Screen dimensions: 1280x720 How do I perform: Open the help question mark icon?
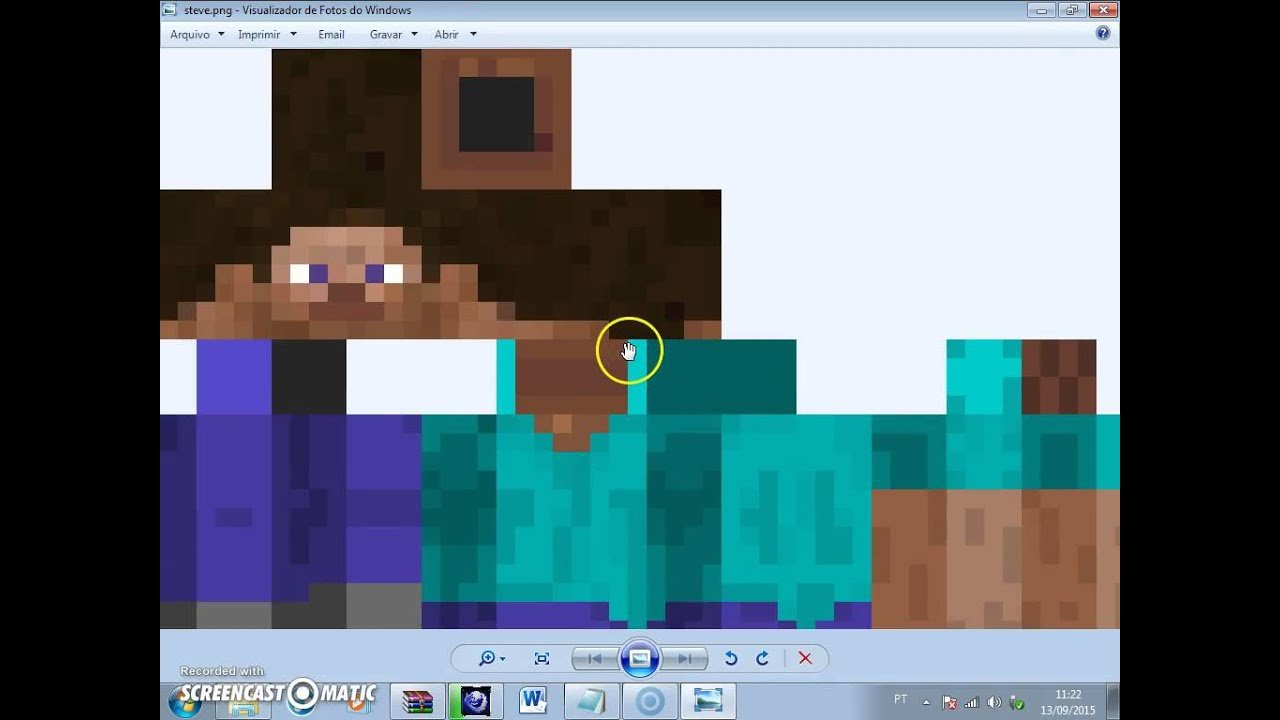pyautogui.click(x=1103, y=33)
